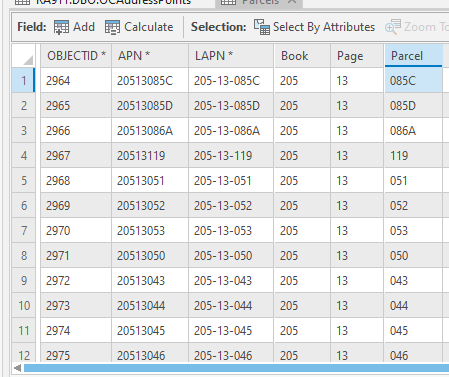449x377 pixels.
Task: Close the Parcels table tab
Action: (292, 1)
